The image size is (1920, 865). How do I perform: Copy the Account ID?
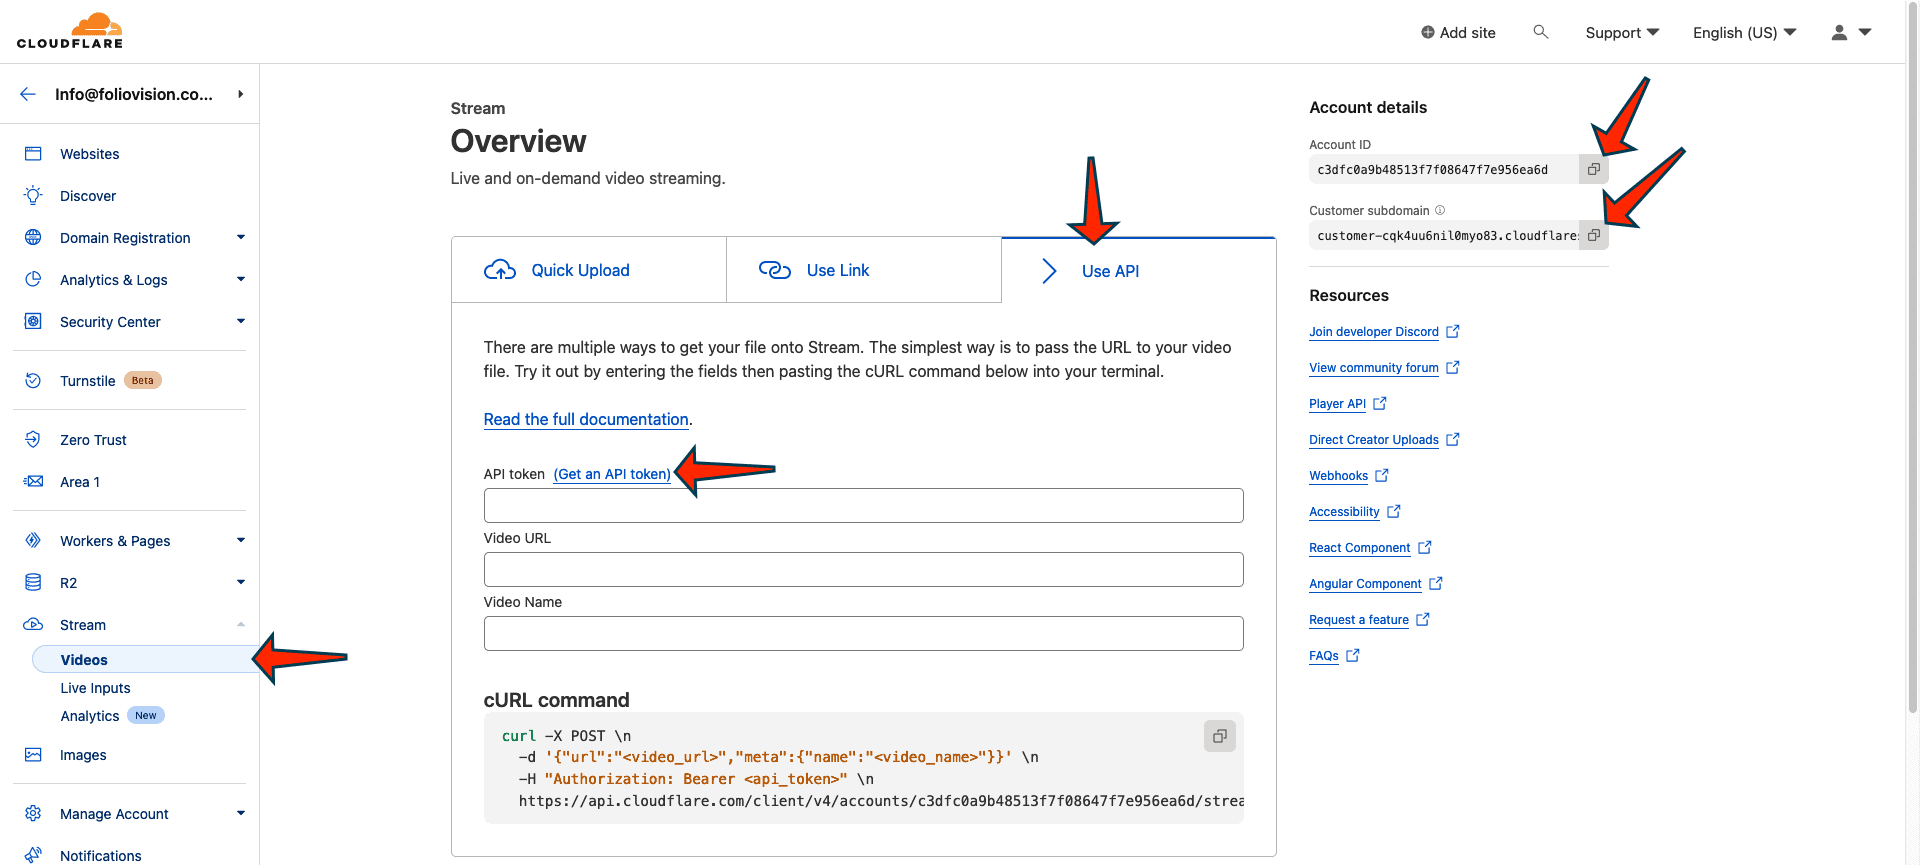[x=1594, y=169]
